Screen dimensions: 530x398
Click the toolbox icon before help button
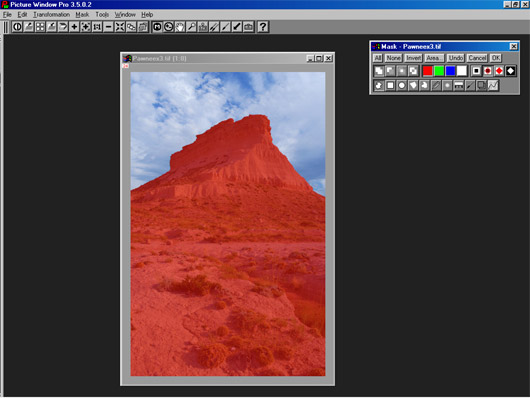[248, 27]
